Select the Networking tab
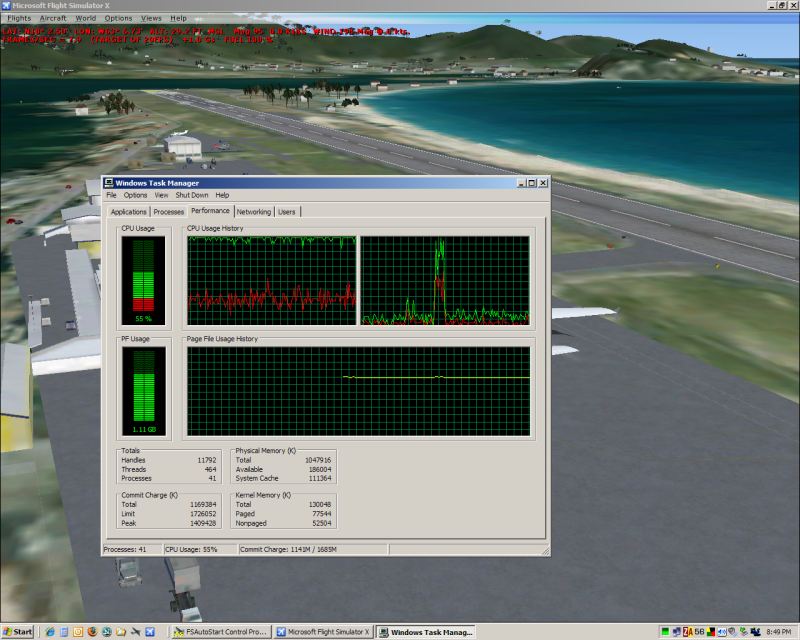This screenshot has height=640, width=800. (x=253, y=212)
